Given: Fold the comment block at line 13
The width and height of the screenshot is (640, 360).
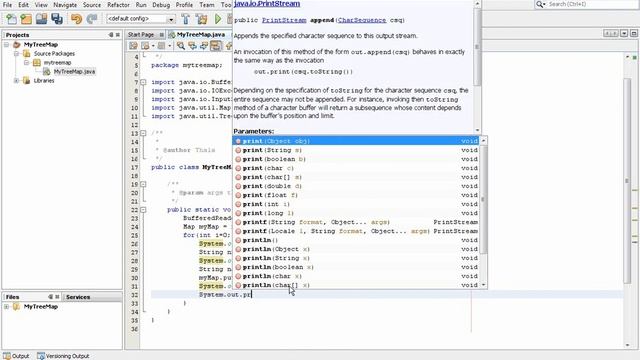Looking at the screenshot, I should coord(143,133).
